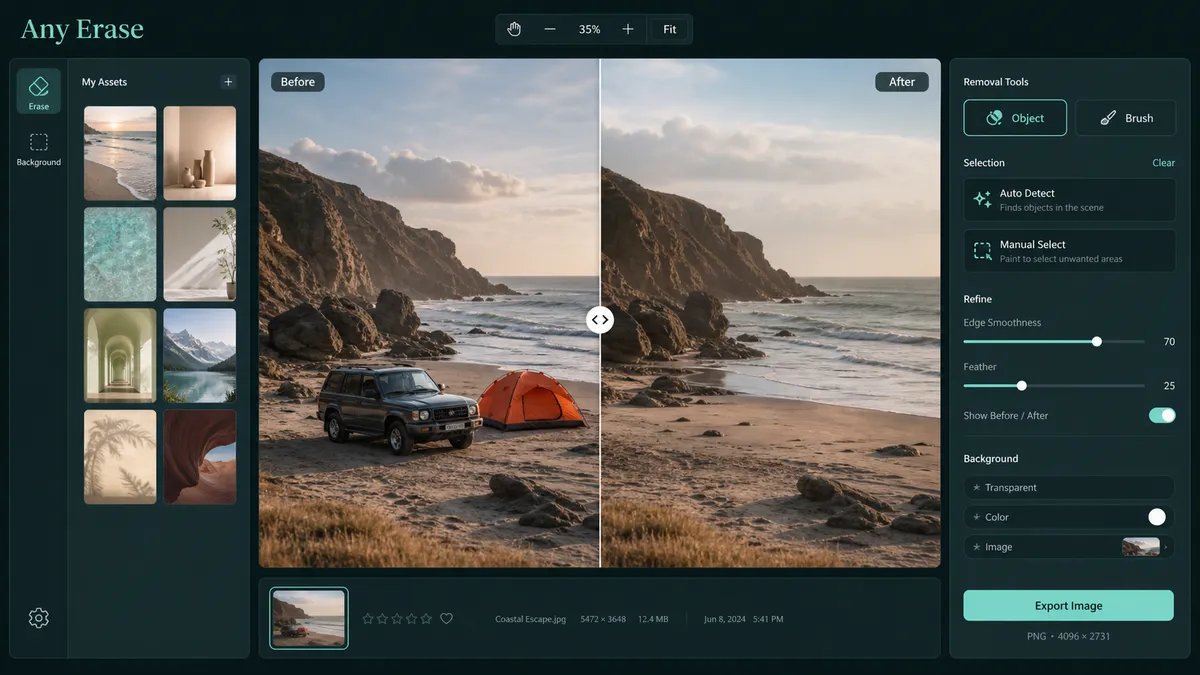Select the red canyon asset thumbnail
The width and height of the screenshot is (1200, 675).
pos(200,456)
